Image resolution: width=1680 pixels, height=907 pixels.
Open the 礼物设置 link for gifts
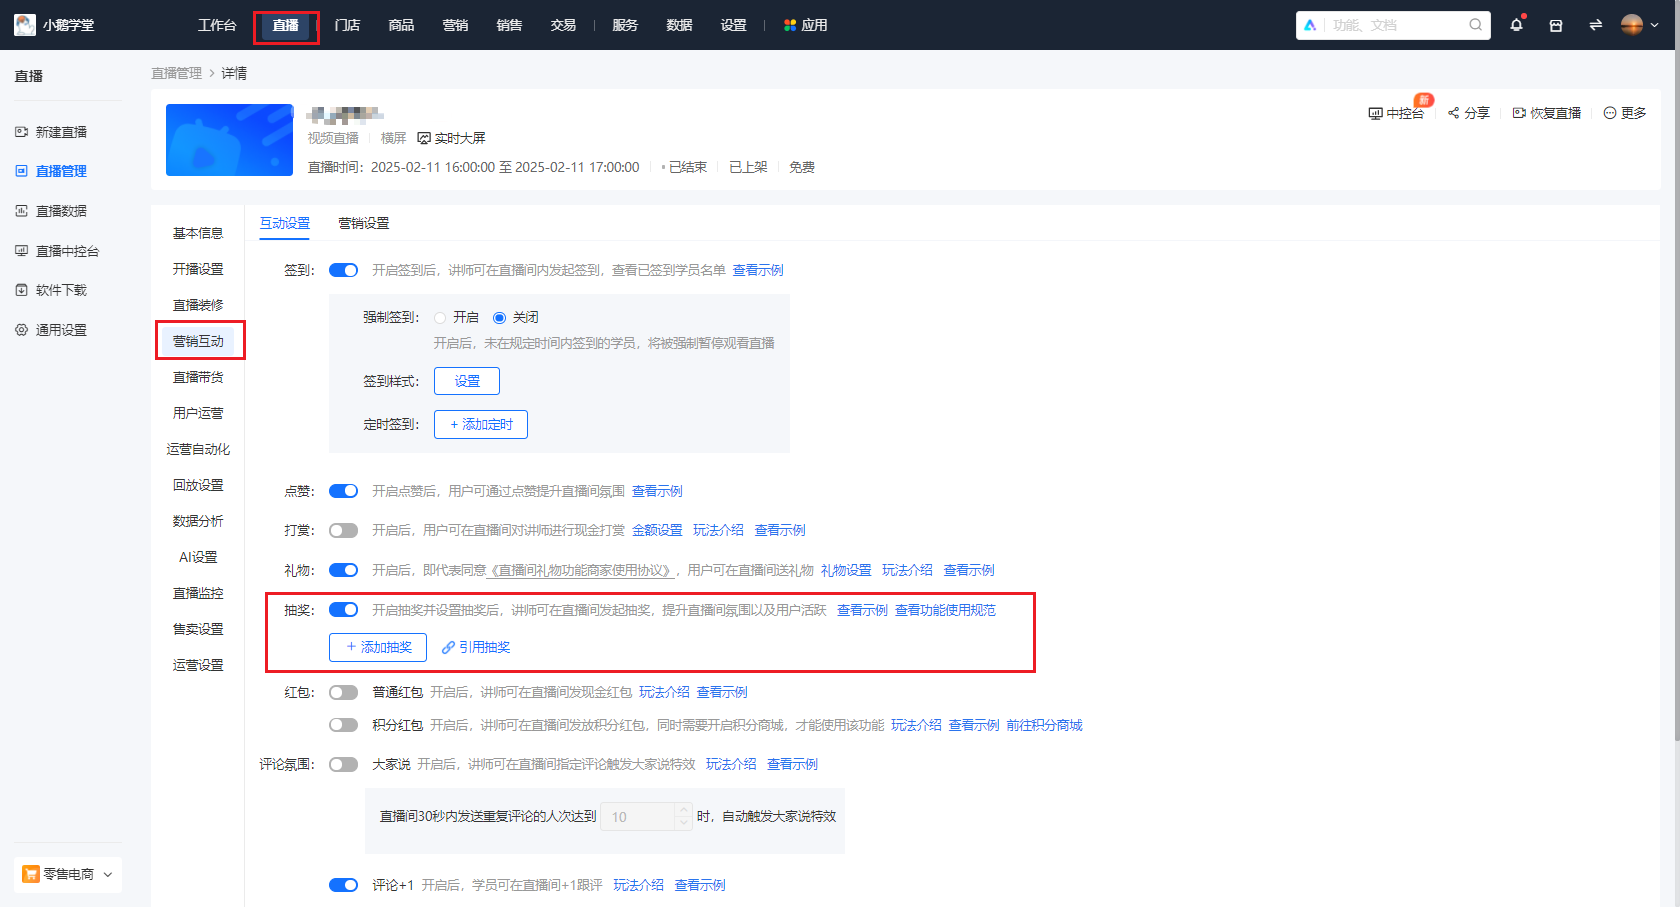tap(846, 570)
